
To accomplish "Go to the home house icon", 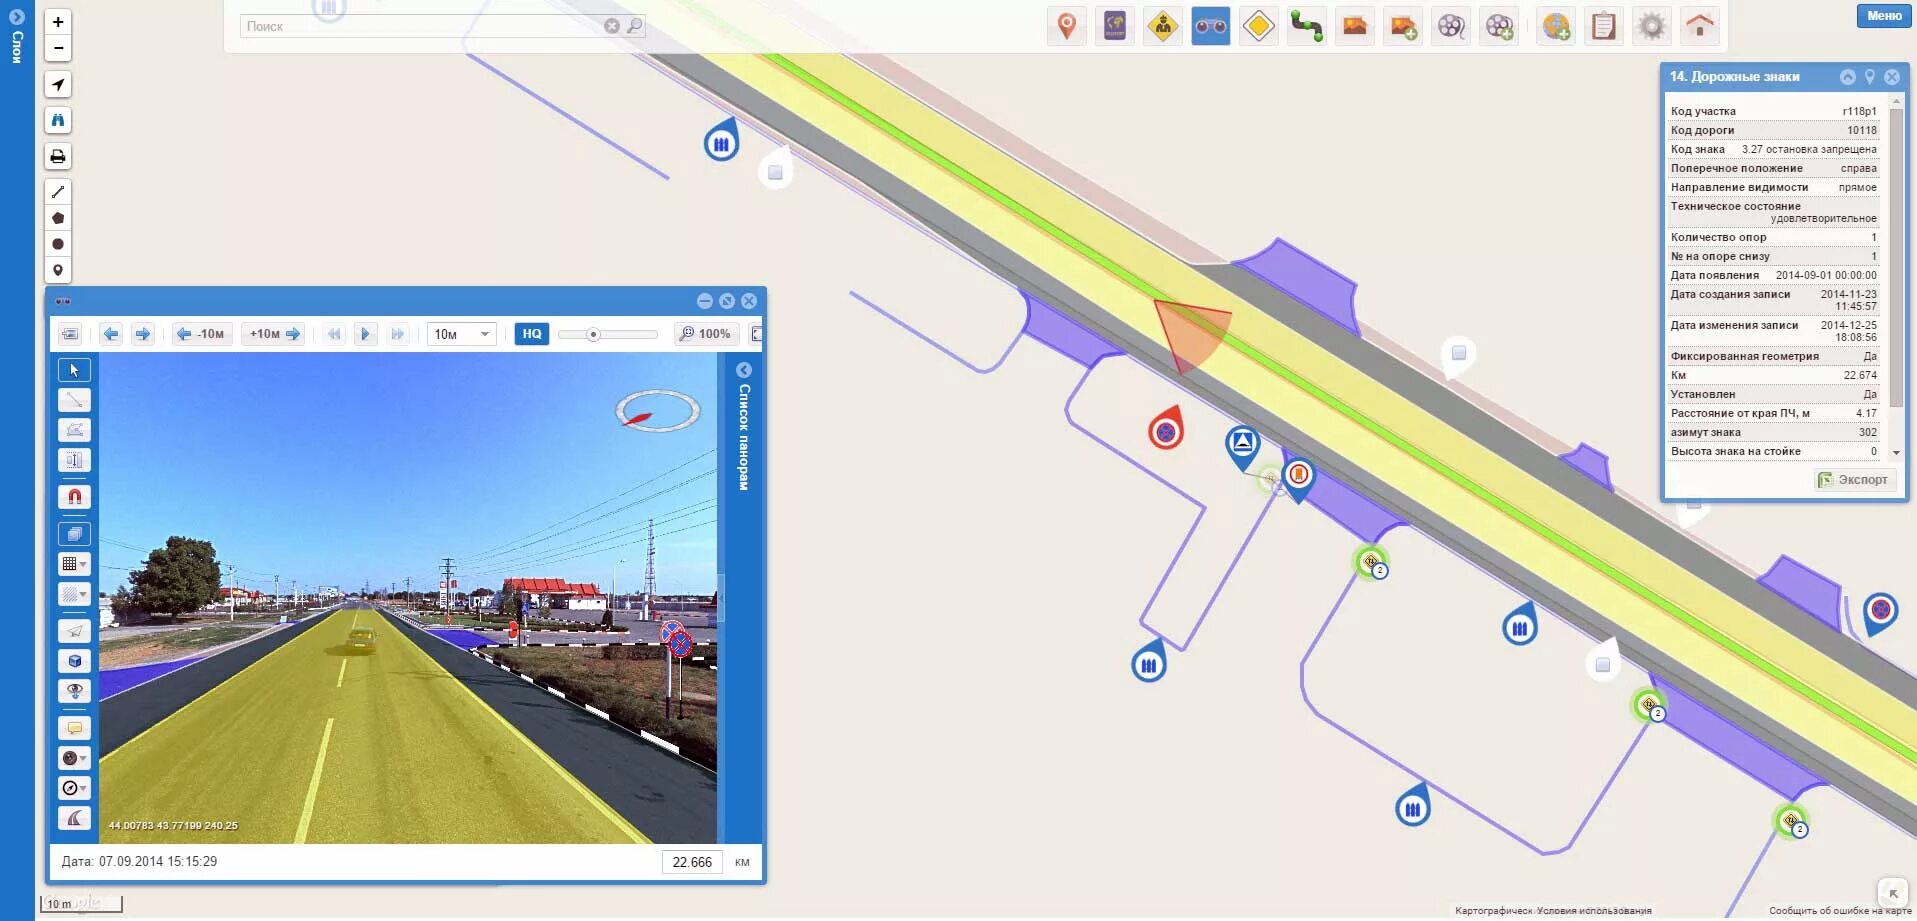I will click(1699, 26).
